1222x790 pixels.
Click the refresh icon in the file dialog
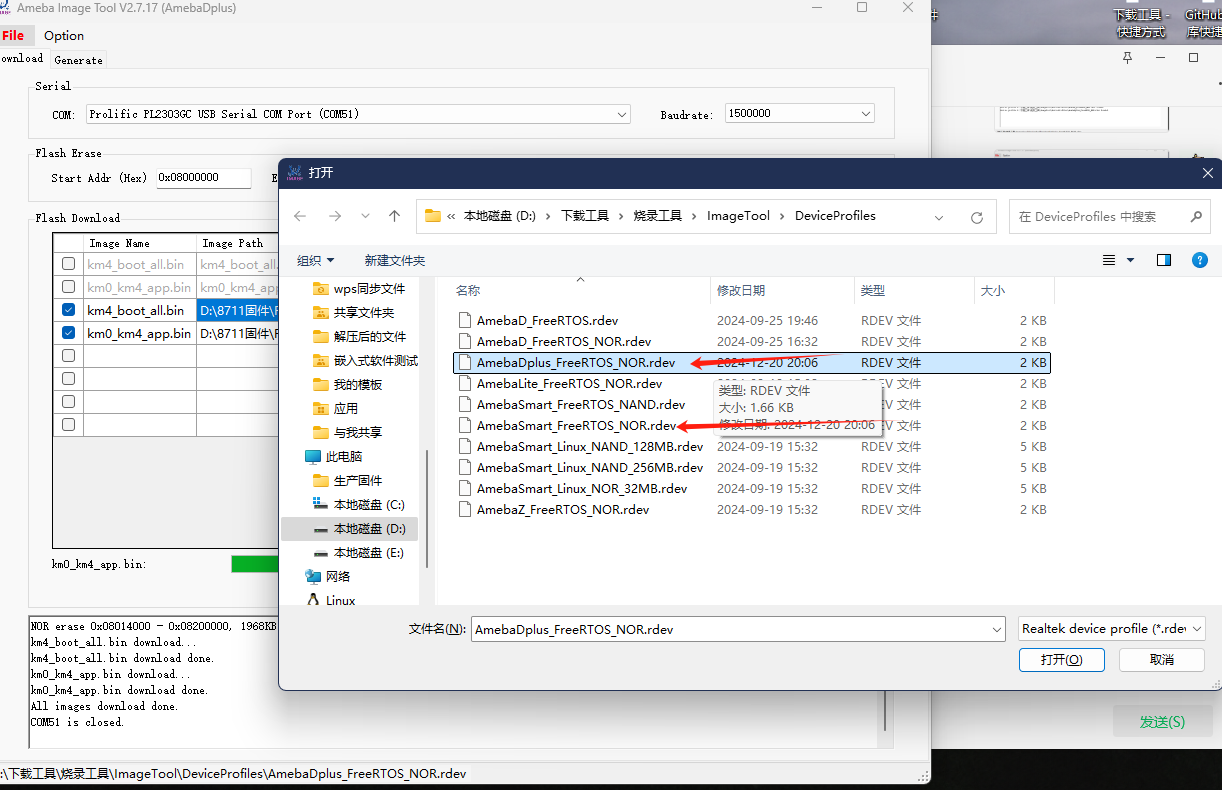[x=976, y=216]
